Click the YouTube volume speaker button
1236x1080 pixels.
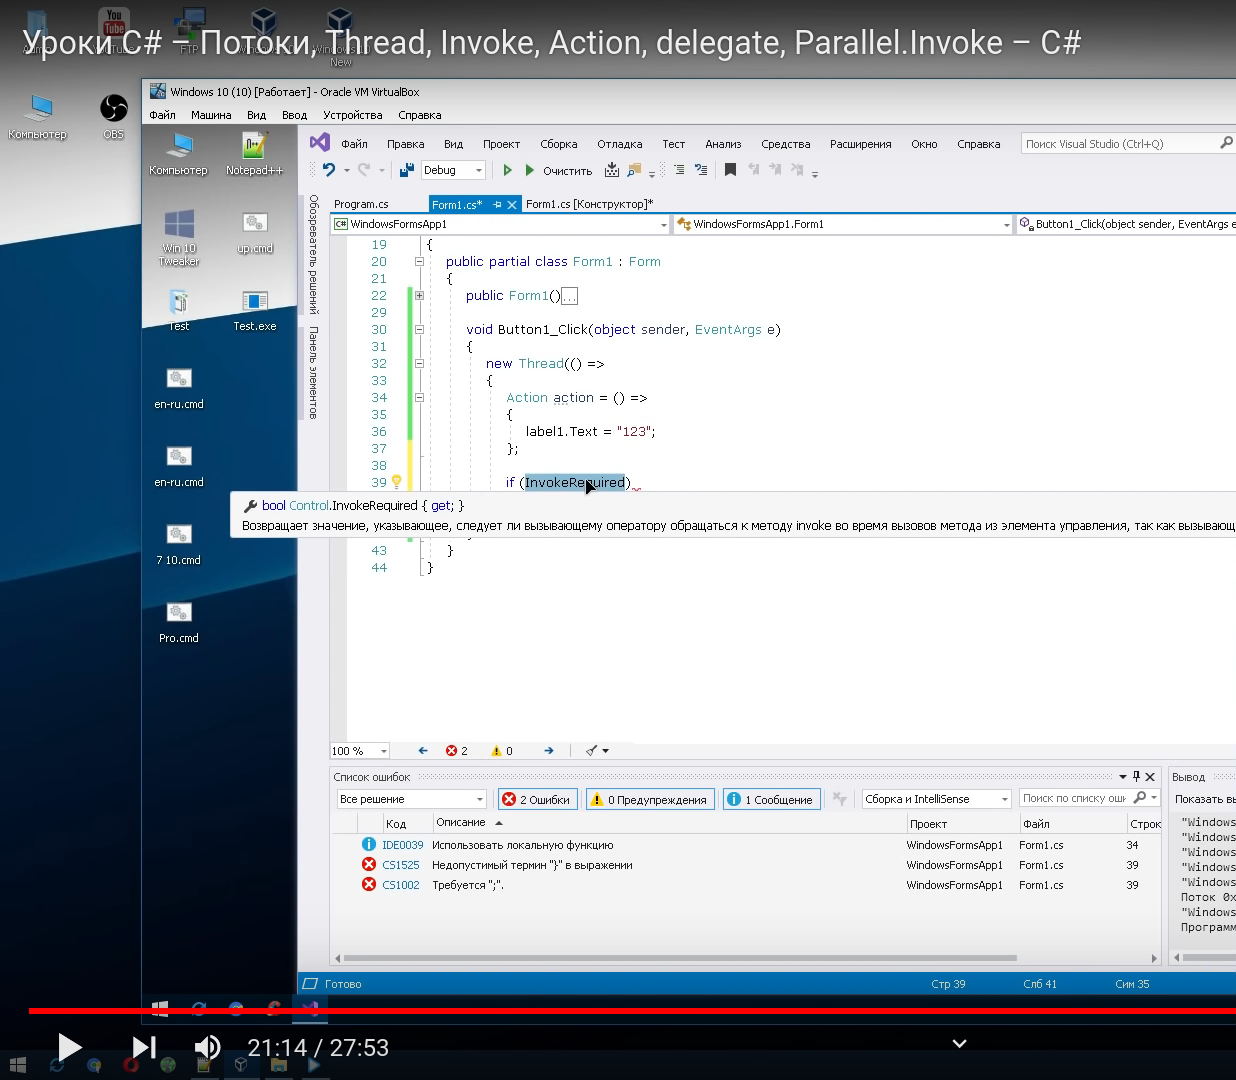click(207, 1047)
